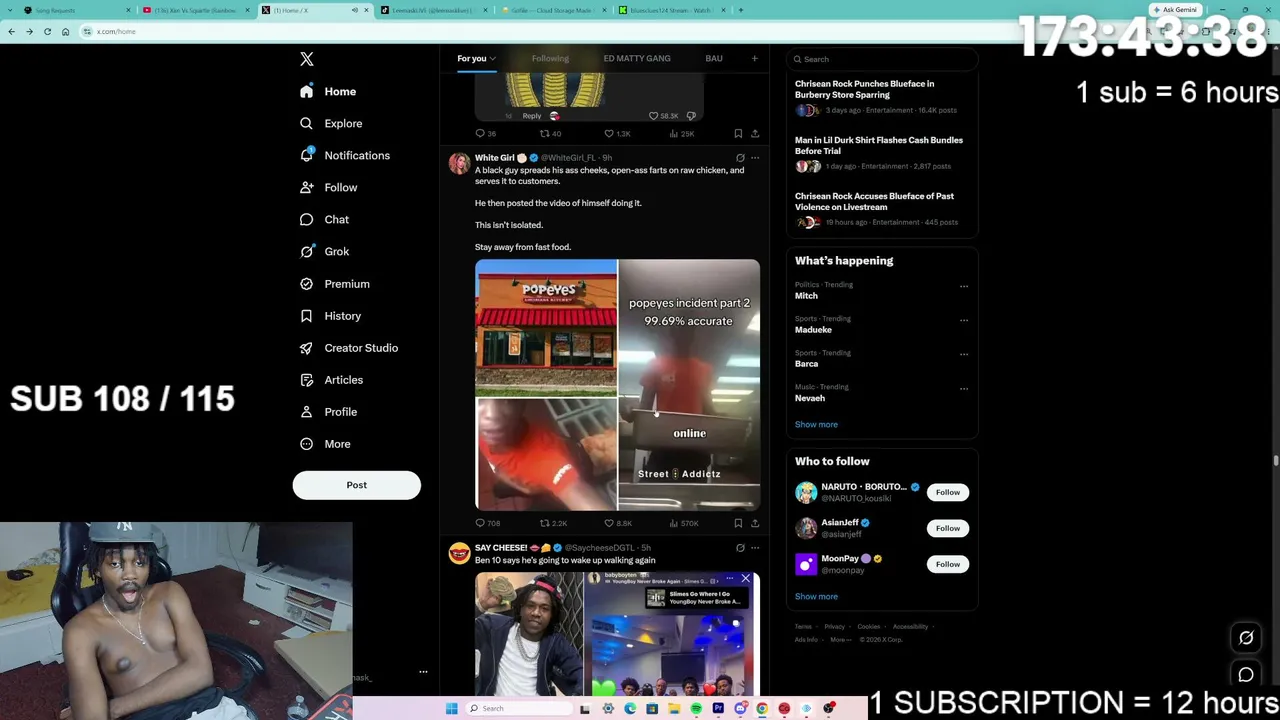Open Notifications in the sidebar

[345, 155]
